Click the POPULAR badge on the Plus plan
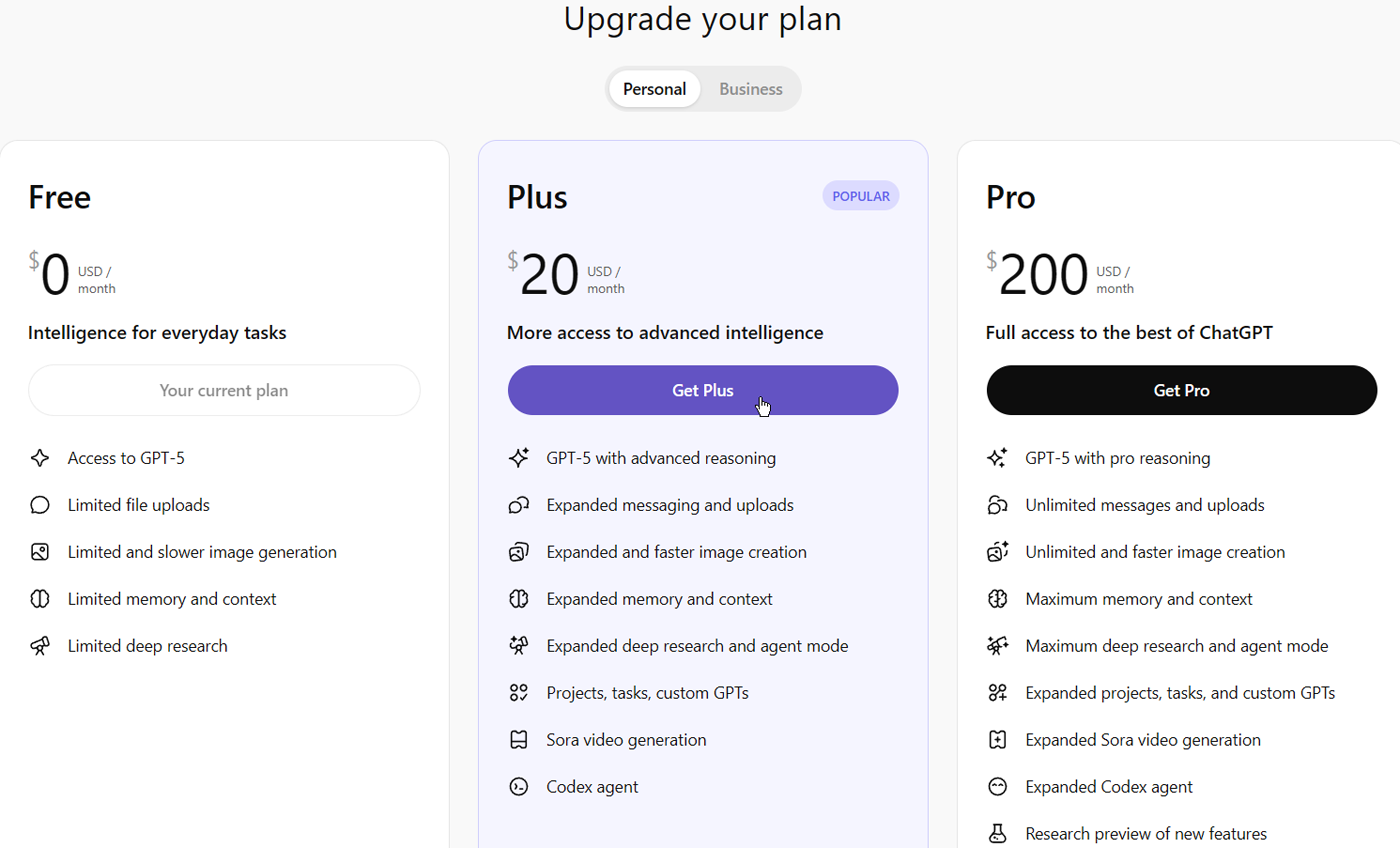The height and width of the screenshot is (848, 1400). (x=860, y=195)
